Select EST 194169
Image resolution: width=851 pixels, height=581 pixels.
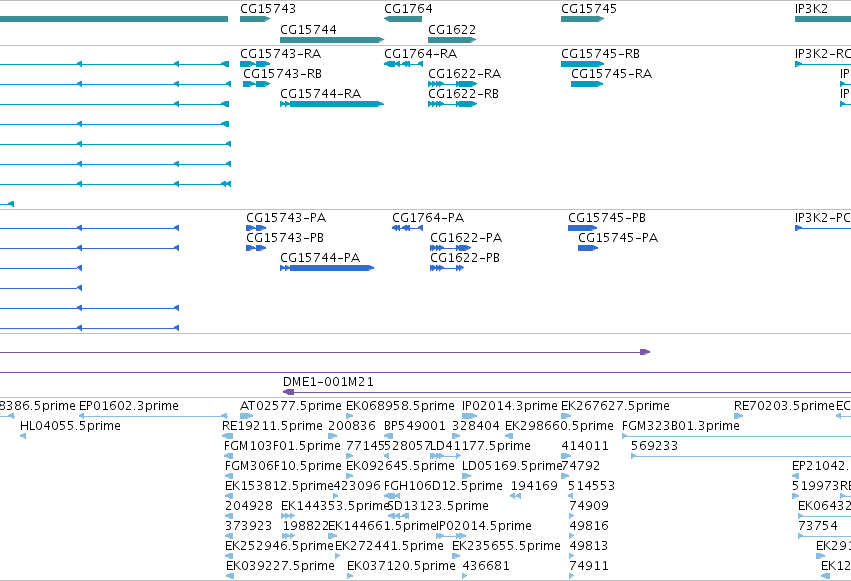[534, 486]
